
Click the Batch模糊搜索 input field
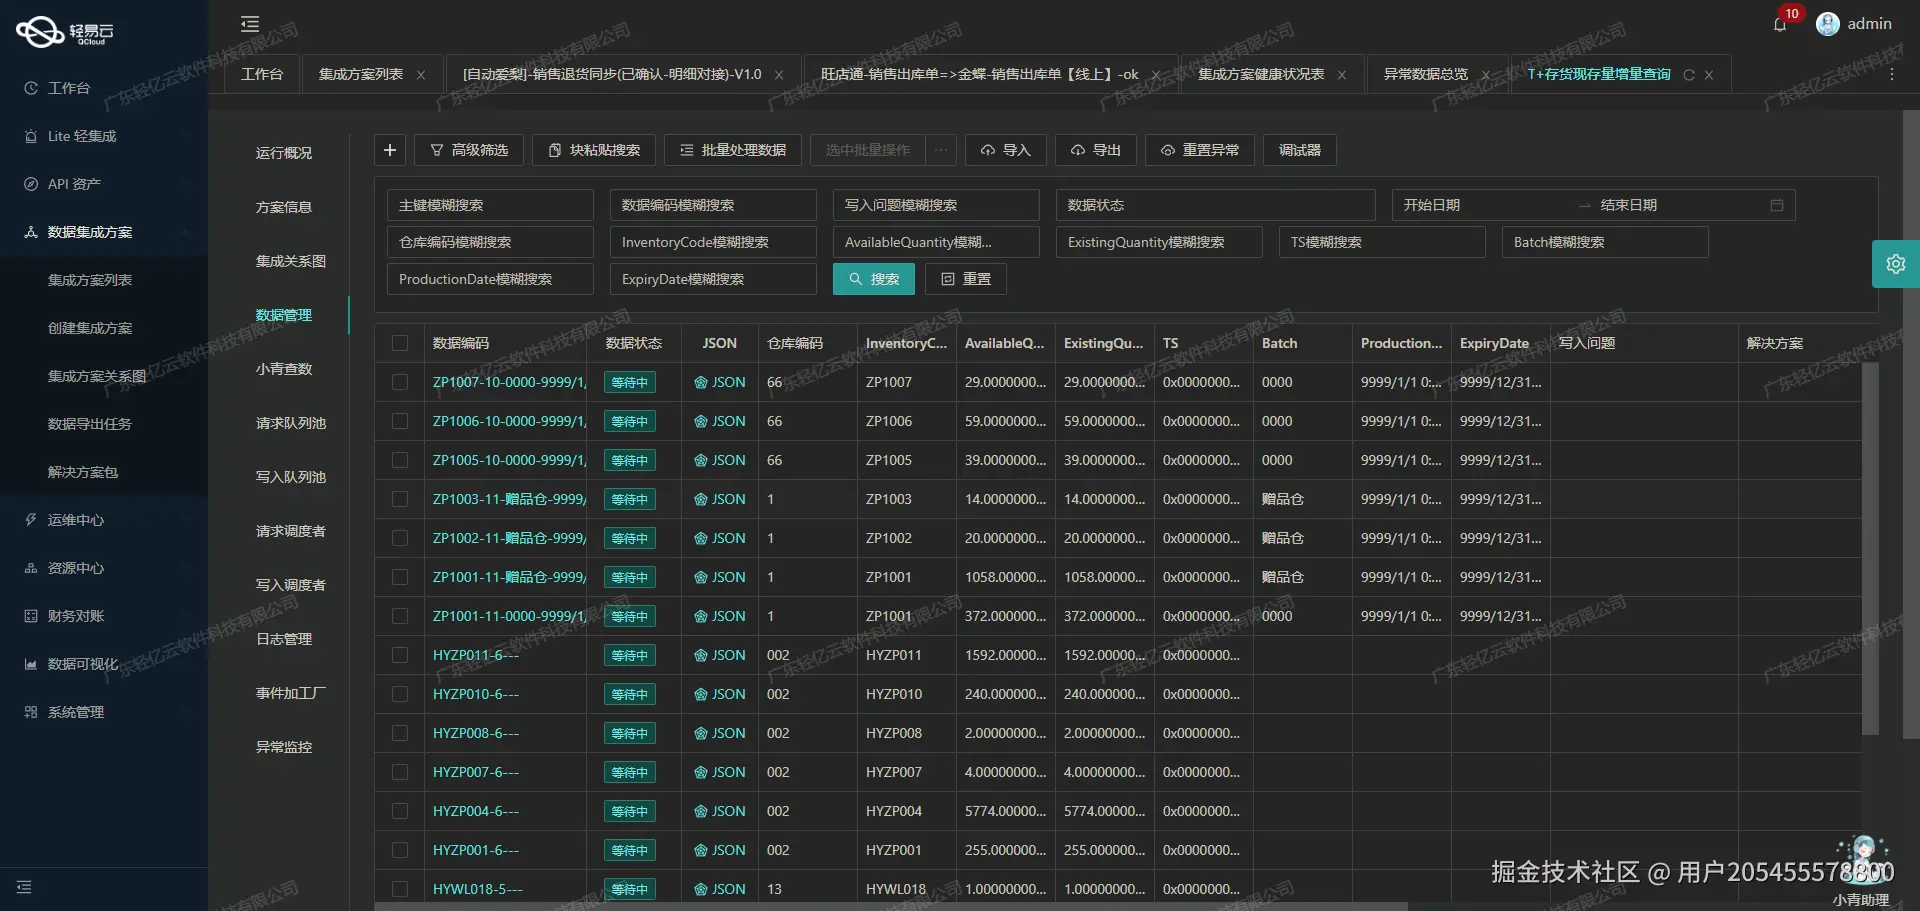(1605, 242)
